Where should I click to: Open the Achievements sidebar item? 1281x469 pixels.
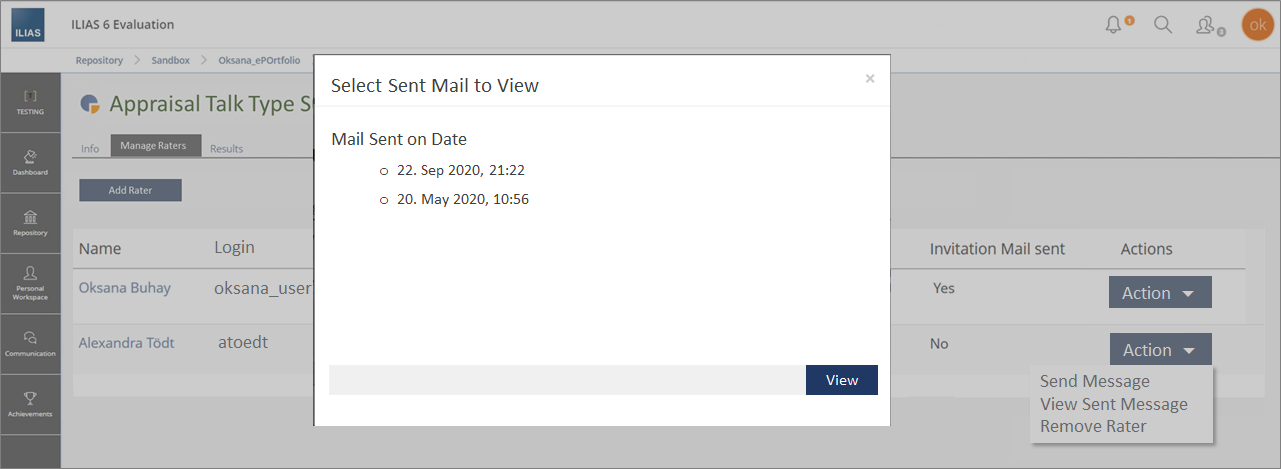coord(30,403)
